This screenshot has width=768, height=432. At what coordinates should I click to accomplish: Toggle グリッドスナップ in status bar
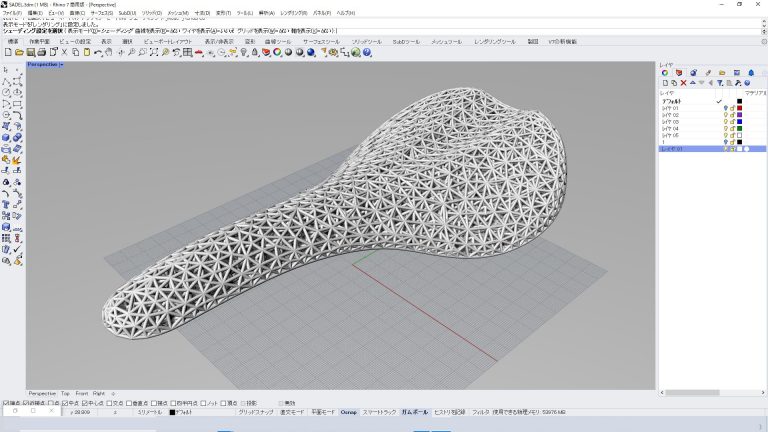(x=256, y=412)
